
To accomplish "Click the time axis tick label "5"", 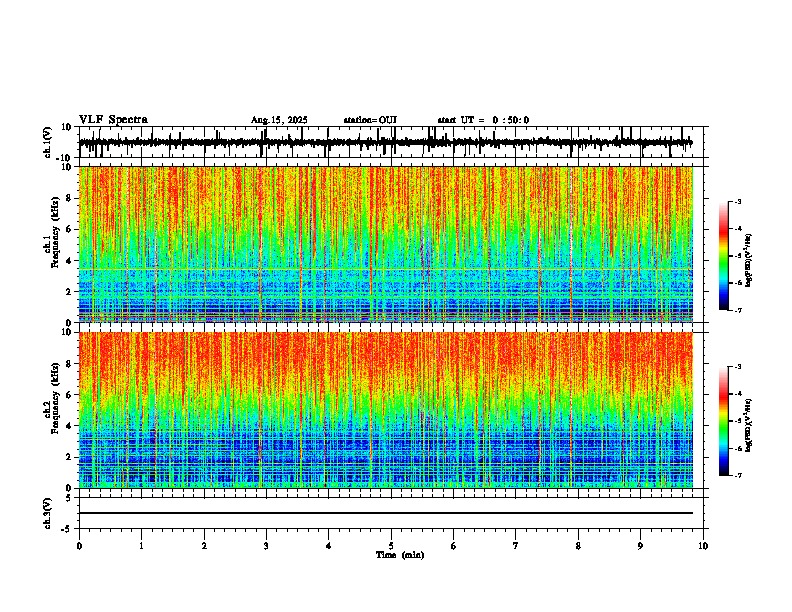I will (x=391, y=546).
